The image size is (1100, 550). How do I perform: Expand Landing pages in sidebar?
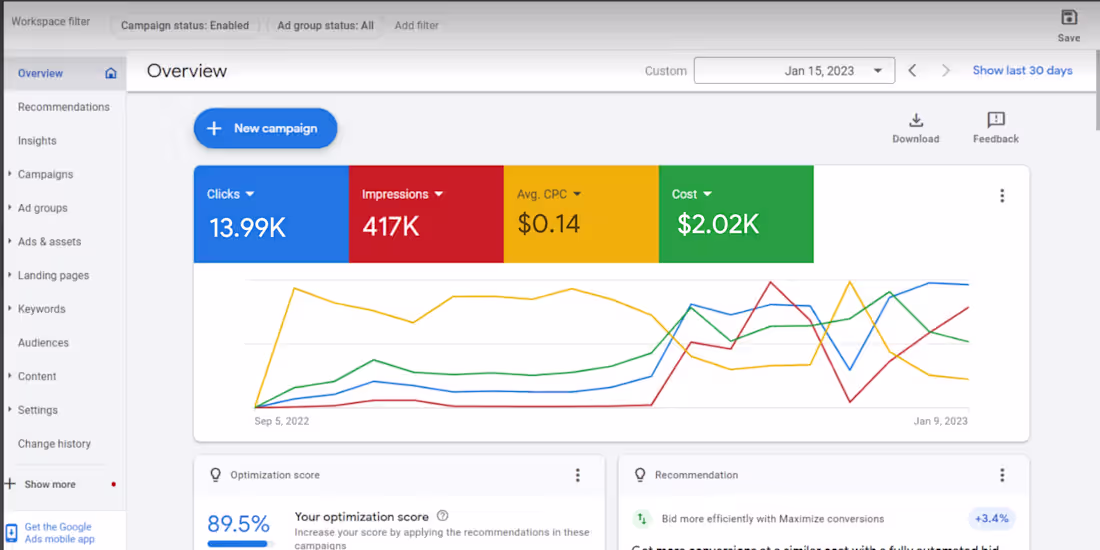click(9, 275)
